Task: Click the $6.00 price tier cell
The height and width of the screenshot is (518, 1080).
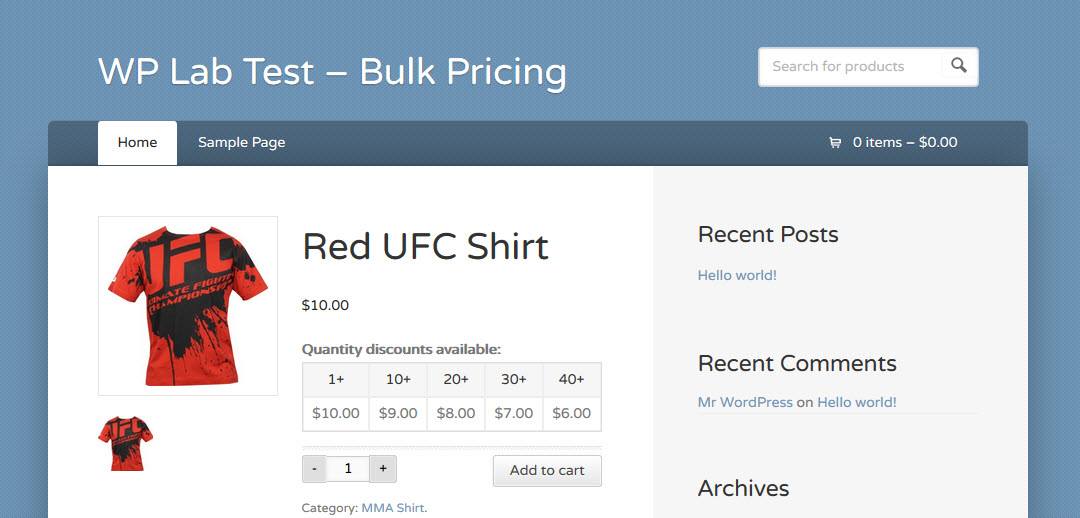Action: pos(572,414)
